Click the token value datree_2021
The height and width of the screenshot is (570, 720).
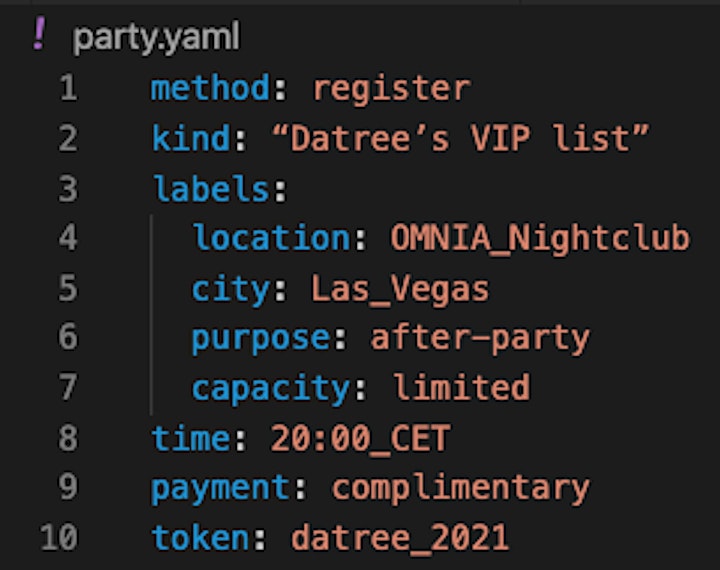400,538
